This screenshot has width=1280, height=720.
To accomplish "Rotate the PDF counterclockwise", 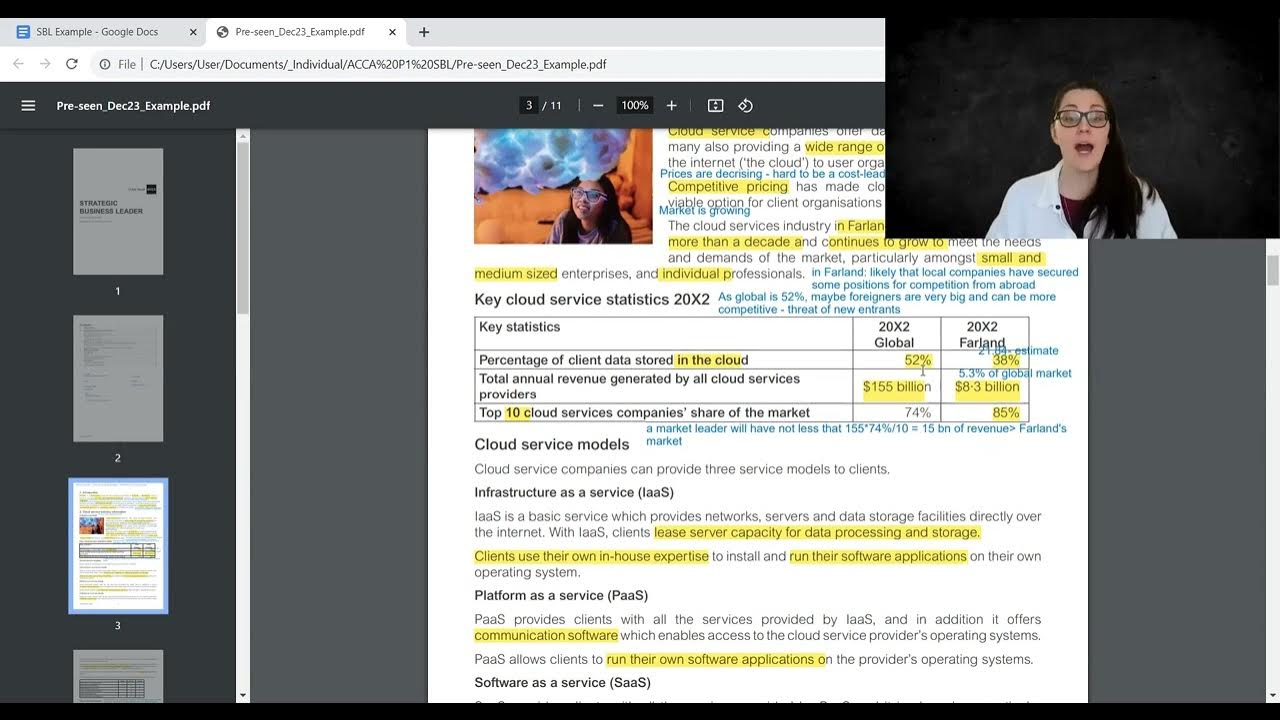I will click(745, 105).
